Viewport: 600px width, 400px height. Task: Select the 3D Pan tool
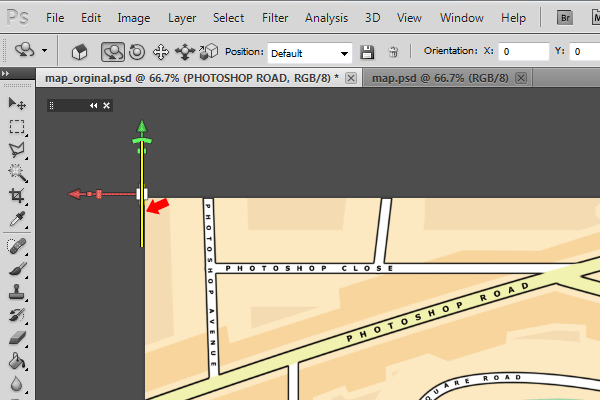(x=161, y=52)
